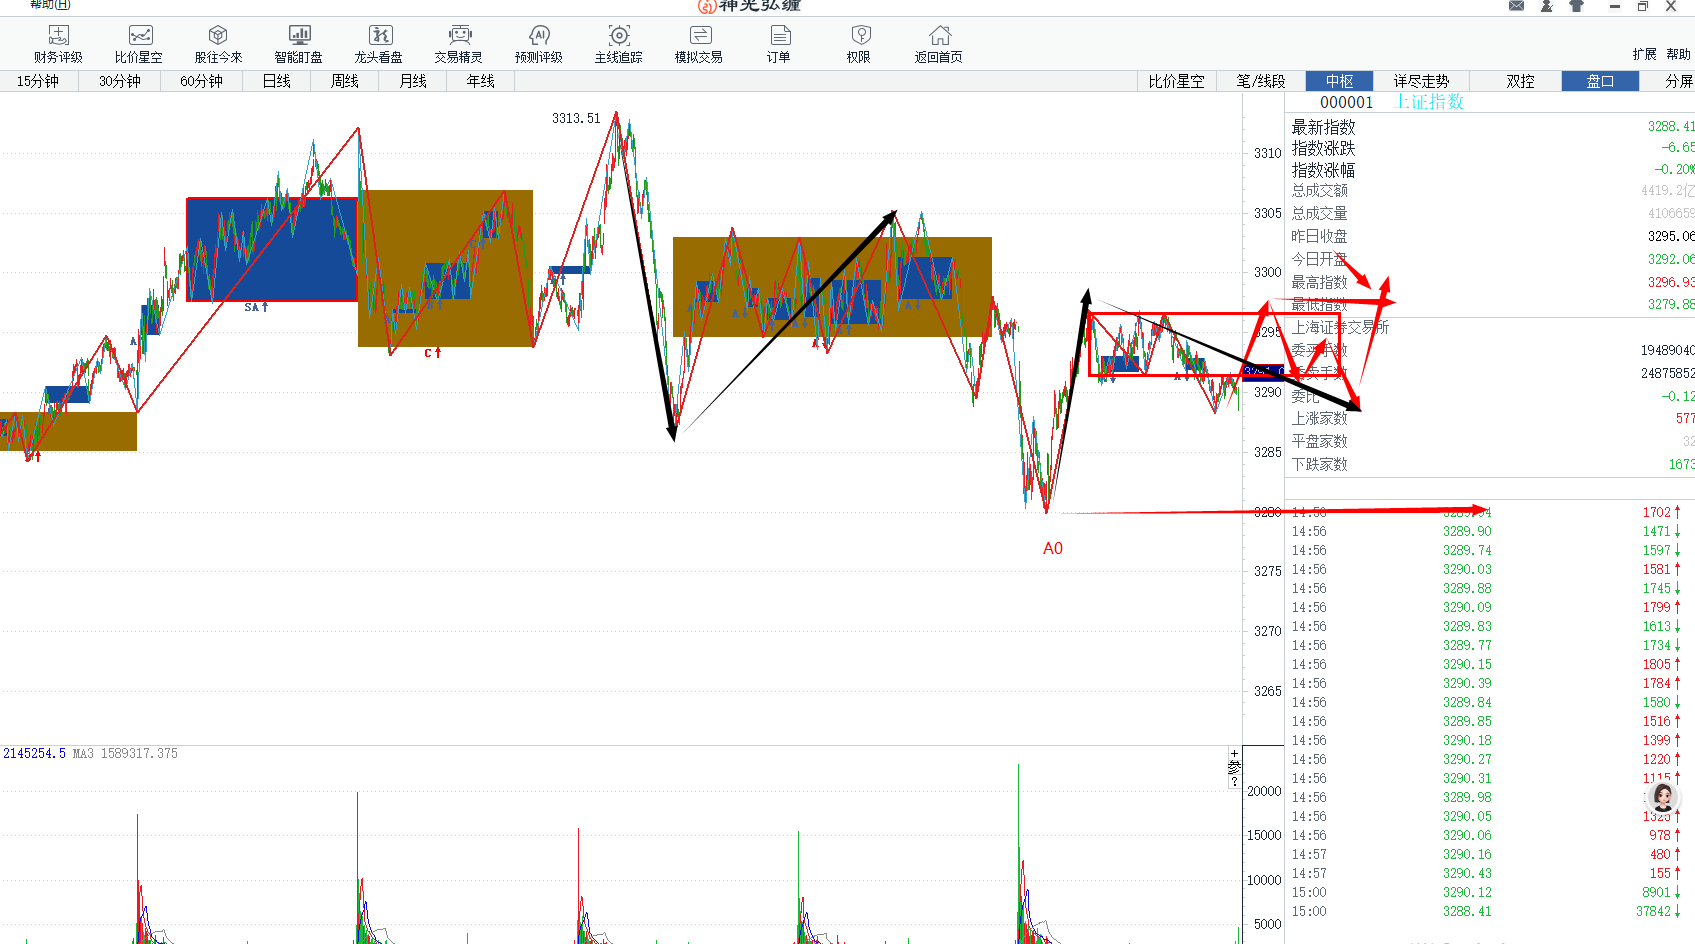Open the 权限 permissions icon
Image resolution: width=1695 pixels, height=944 pixels.
tap(859, 45)
